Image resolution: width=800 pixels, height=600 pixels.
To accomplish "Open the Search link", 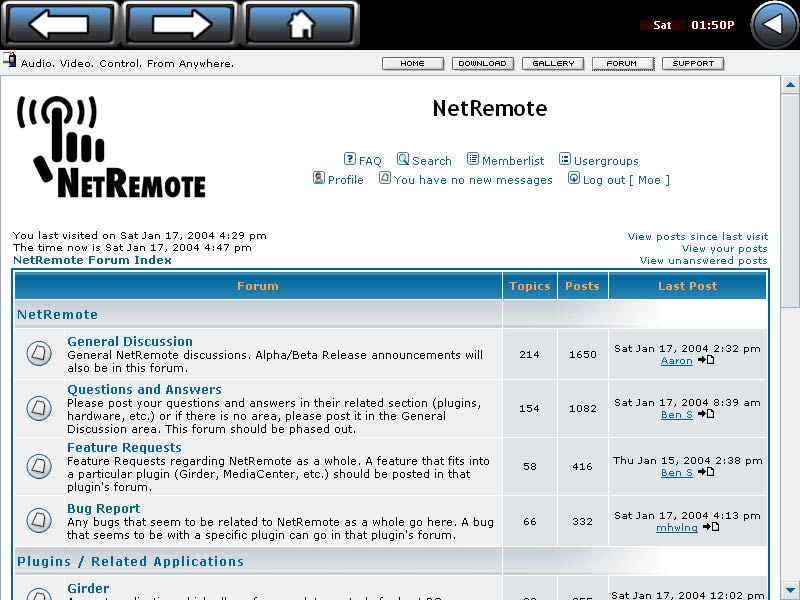I will coord(432,161).
